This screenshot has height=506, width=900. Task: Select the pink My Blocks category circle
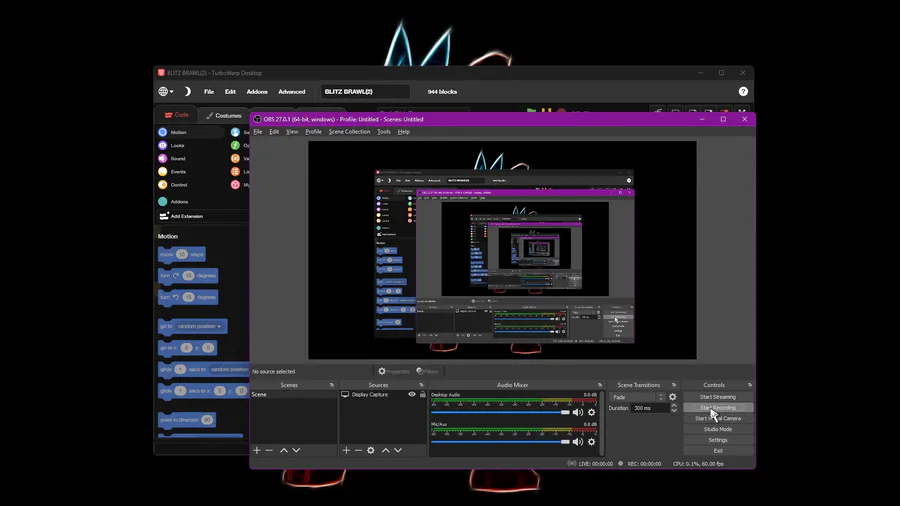point(235,185)
